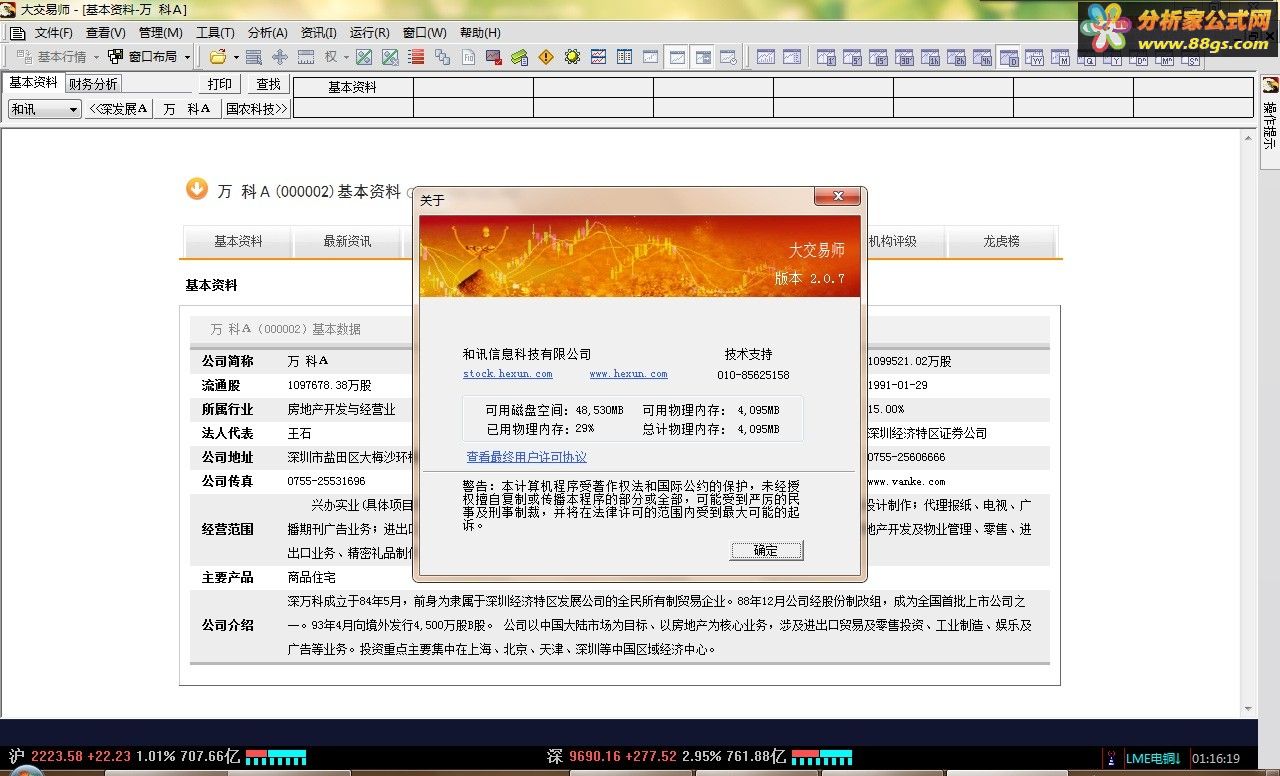1280x776 pixels.
Task: Click the four-way arrows move icon
Action: [x=280, y=57]
